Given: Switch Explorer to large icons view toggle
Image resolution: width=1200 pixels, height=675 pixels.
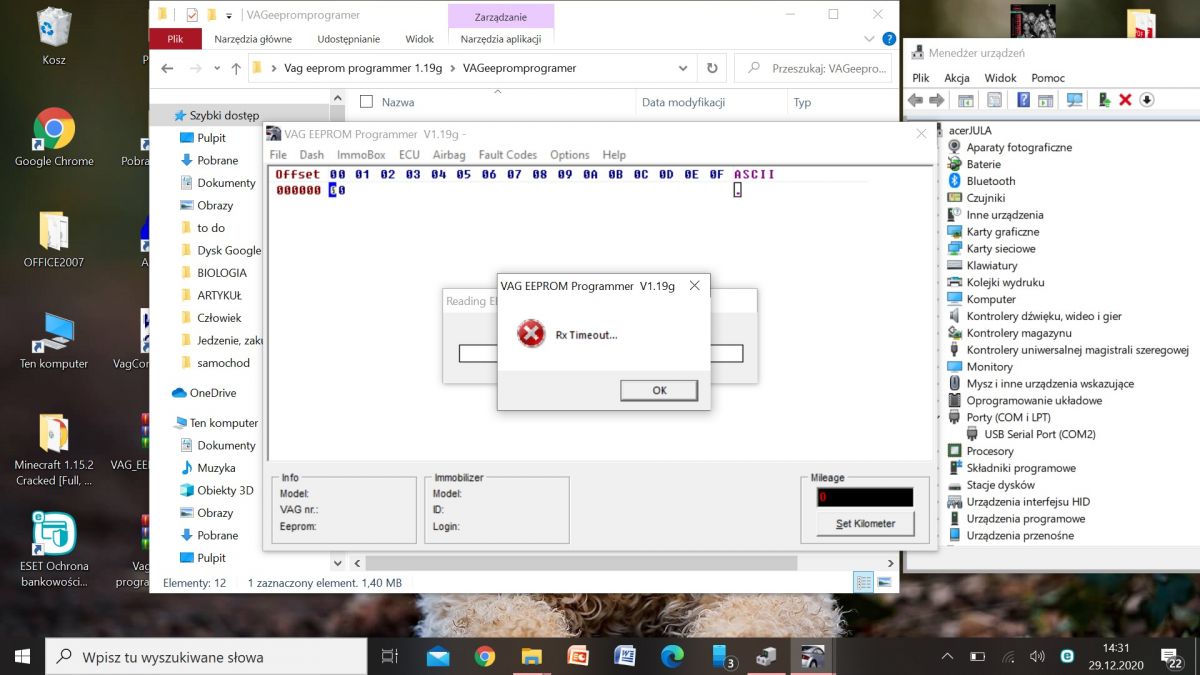Looking at the screenshot, I should pos(884,582).
